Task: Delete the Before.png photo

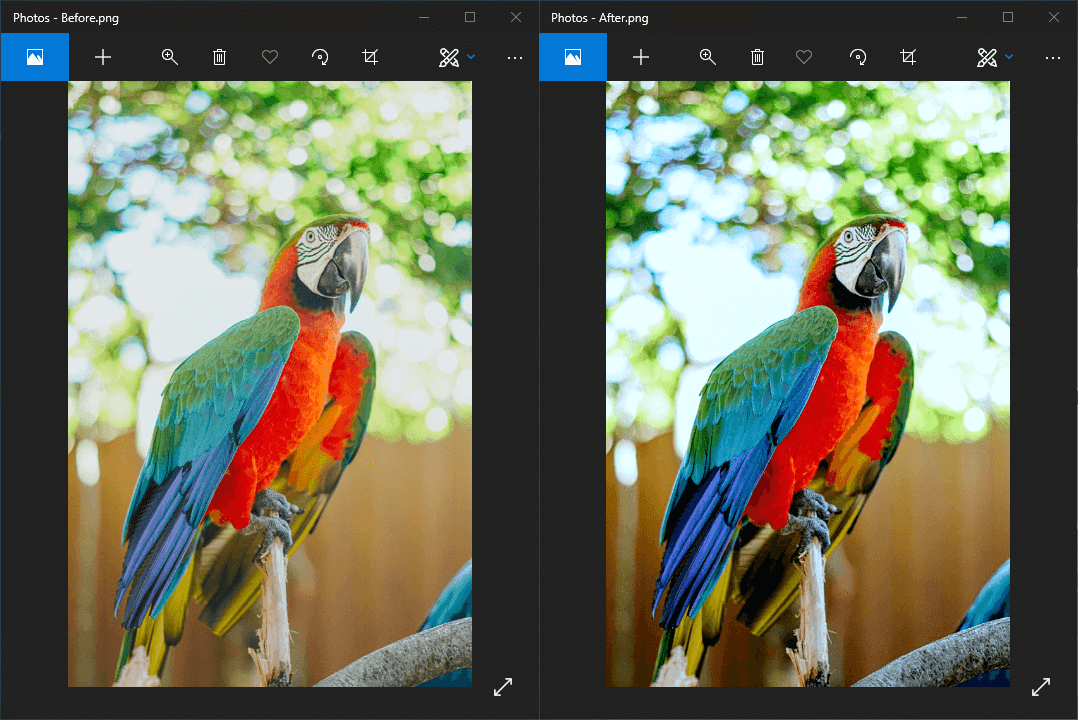Action: [220, 57]
